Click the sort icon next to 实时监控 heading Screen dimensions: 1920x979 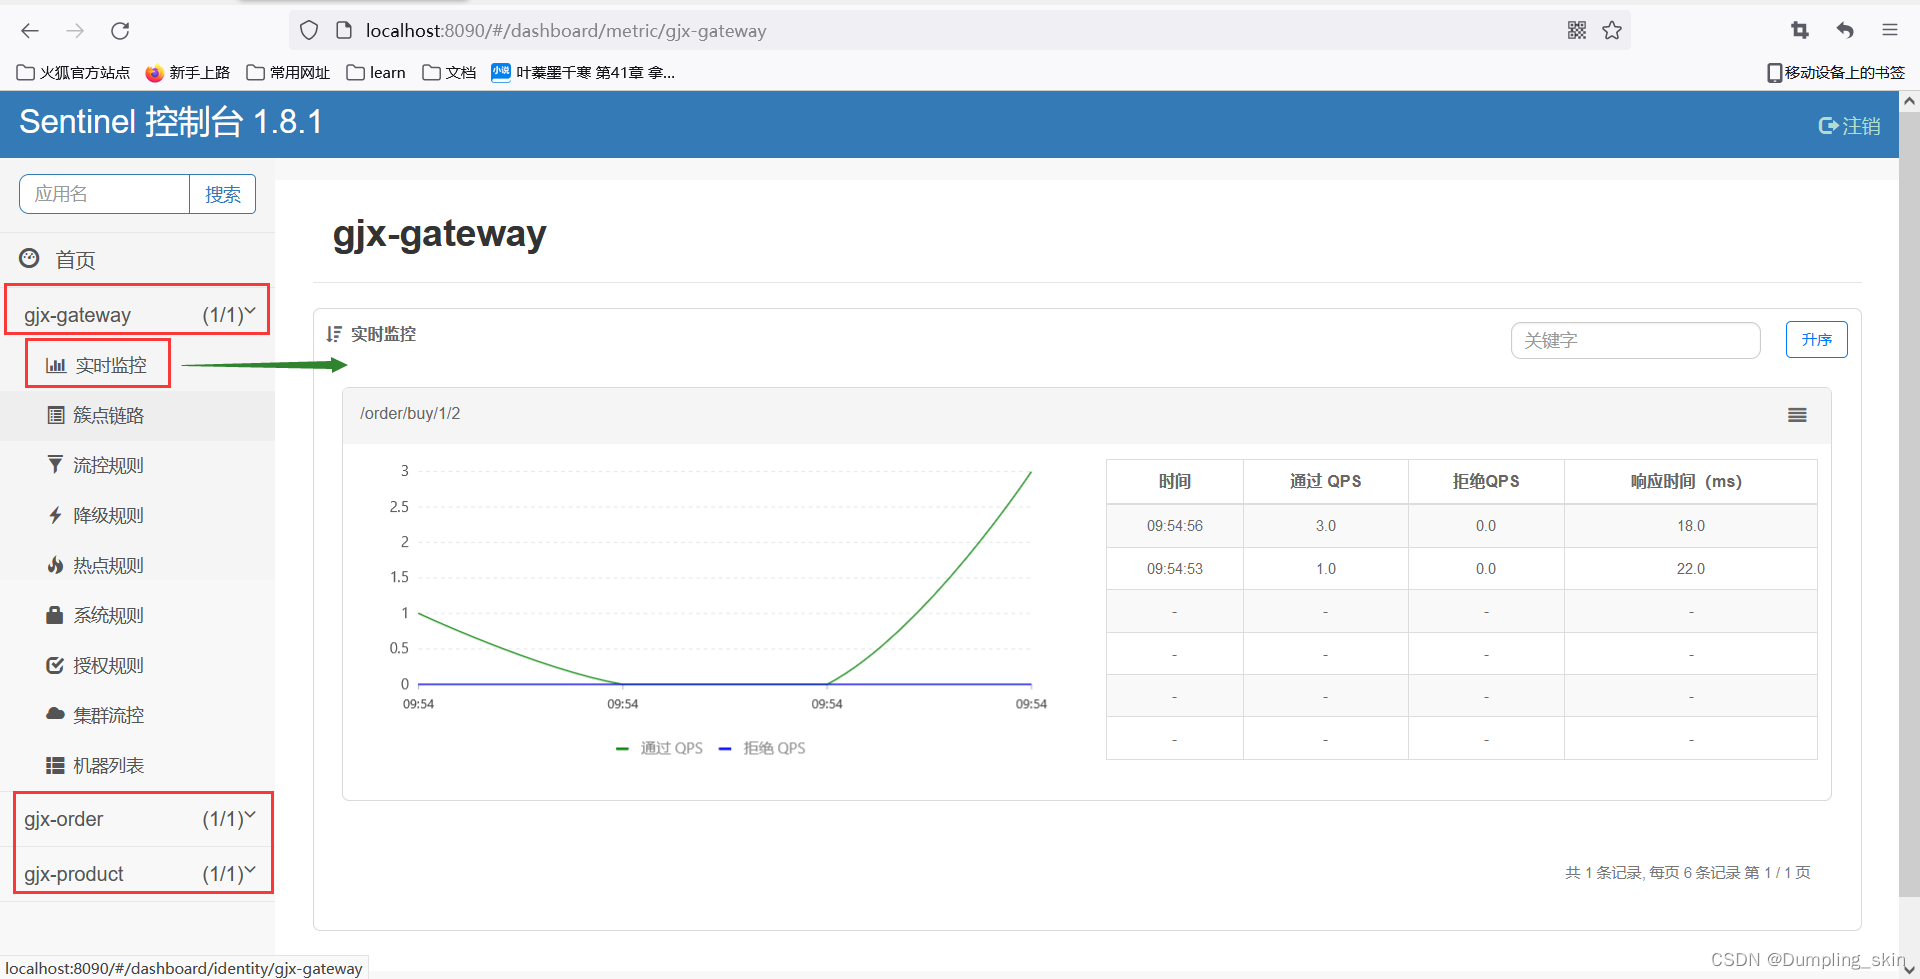(334, 334)
